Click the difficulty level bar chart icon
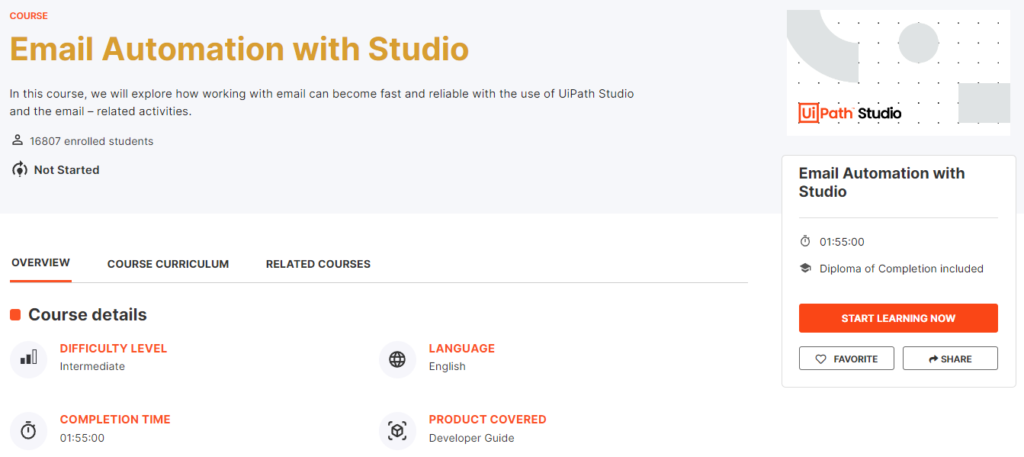 tap(29, 357)
